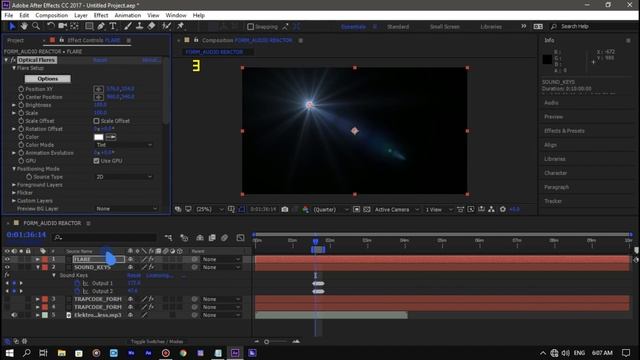This screenshot has height=360, width=640.
Task: Toggle Optical Flares fx effect switch
Action: click(x=13, y=60)
